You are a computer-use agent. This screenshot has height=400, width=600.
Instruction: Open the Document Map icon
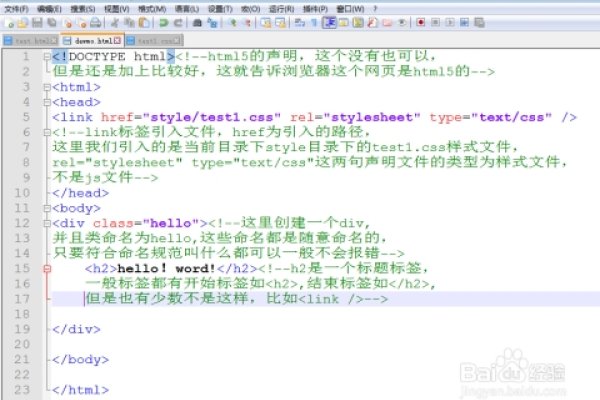[x=358, y=23]
